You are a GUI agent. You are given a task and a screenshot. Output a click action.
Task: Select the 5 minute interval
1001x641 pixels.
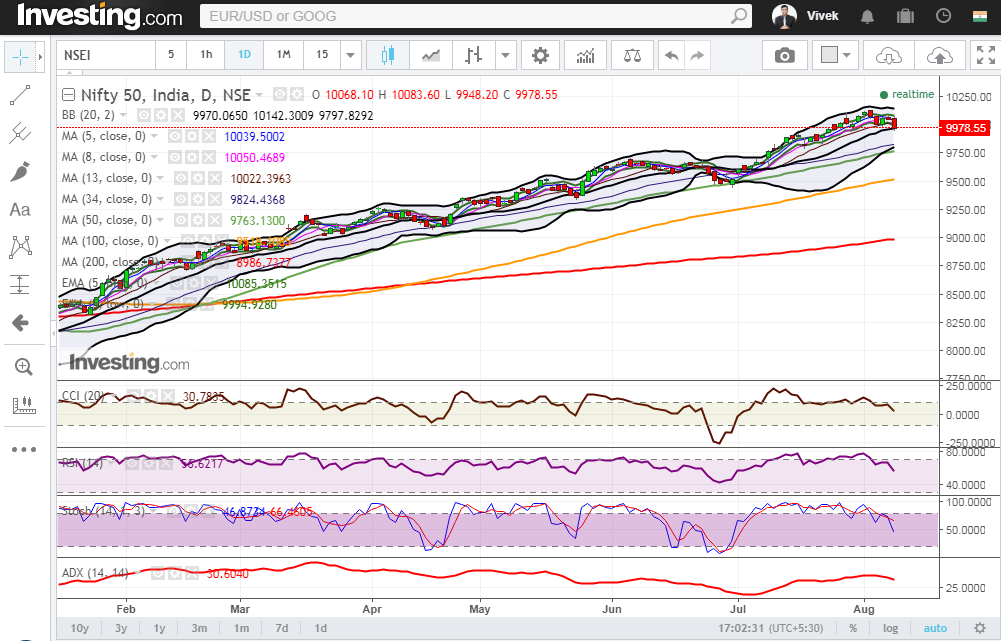tap(171, 55)
